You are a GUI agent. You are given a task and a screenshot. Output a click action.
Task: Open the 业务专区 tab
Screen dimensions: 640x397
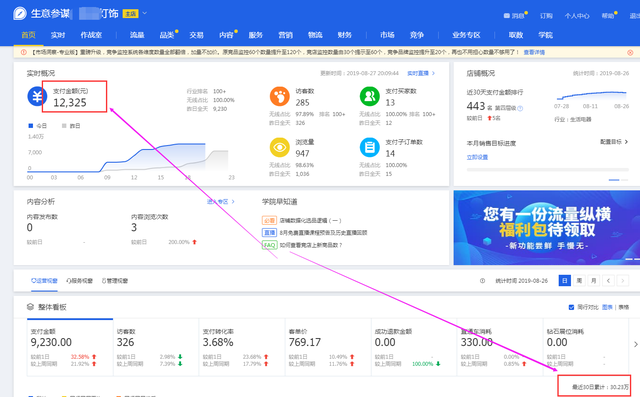tap(466, 35)
